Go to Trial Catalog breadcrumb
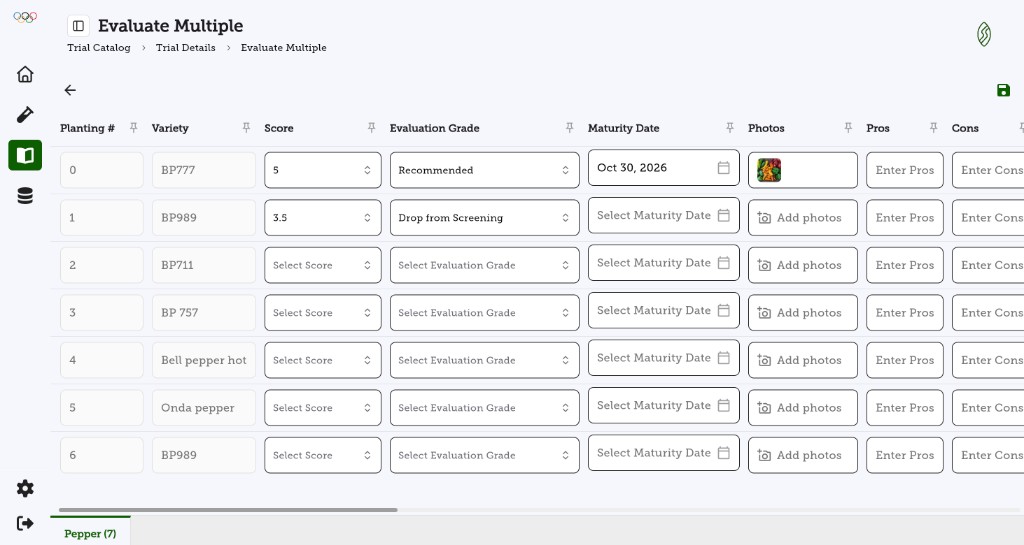 point(99,48)
